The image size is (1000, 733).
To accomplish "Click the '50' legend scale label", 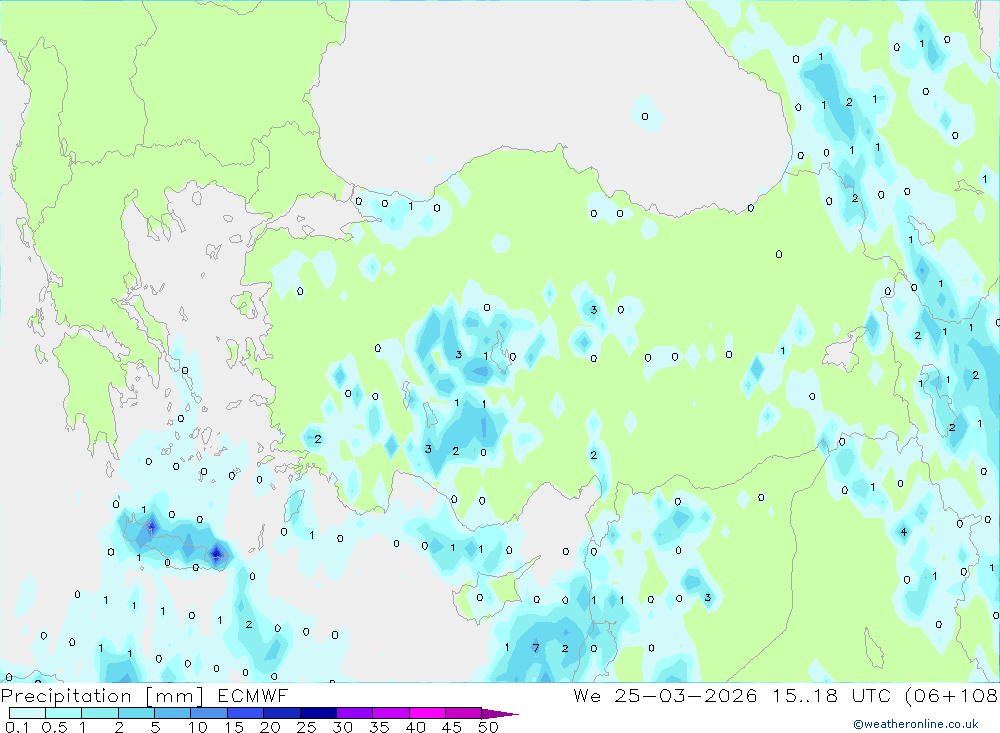I will 489,727.
